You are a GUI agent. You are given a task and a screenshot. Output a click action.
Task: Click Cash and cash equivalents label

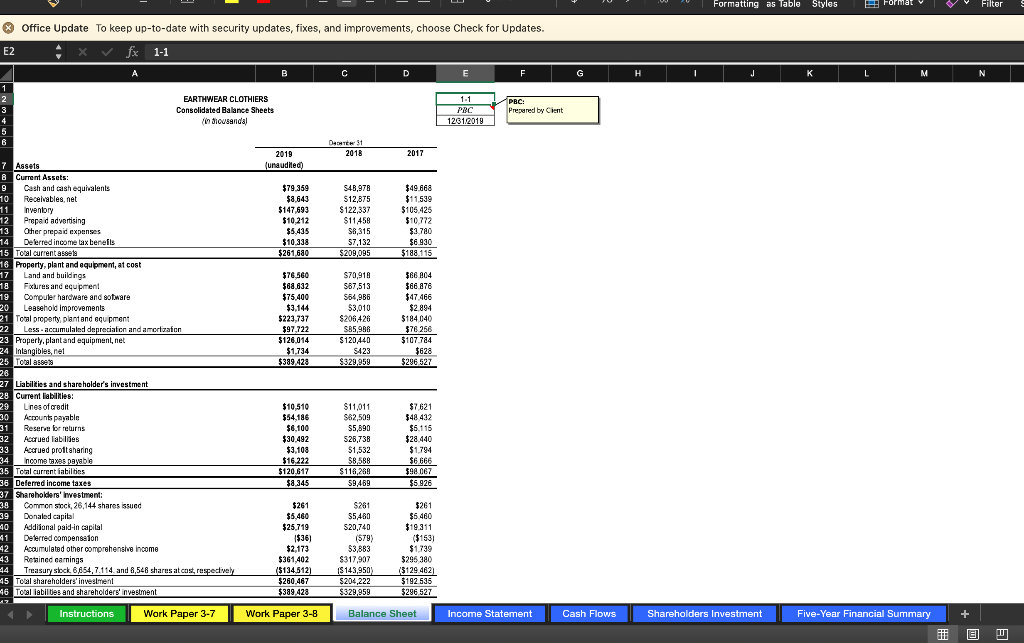(x=67, y=188)
